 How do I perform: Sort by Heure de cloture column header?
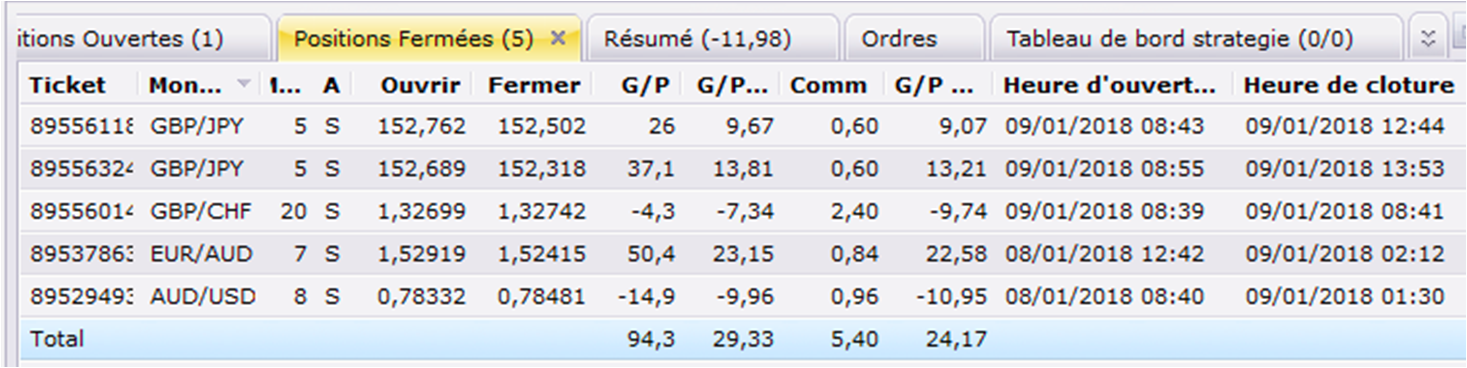[x=1349, y=85]
